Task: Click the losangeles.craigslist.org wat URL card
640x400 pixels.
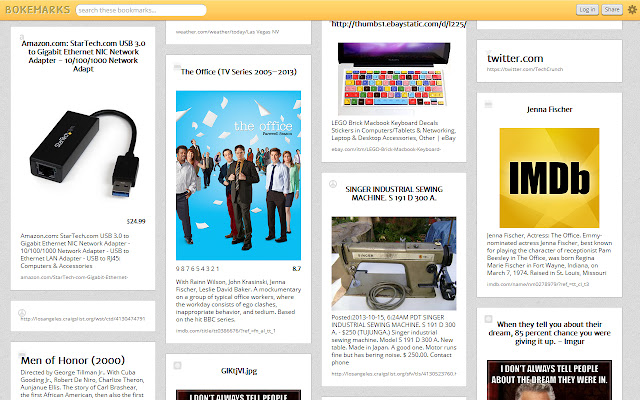Action: (83, 319)
